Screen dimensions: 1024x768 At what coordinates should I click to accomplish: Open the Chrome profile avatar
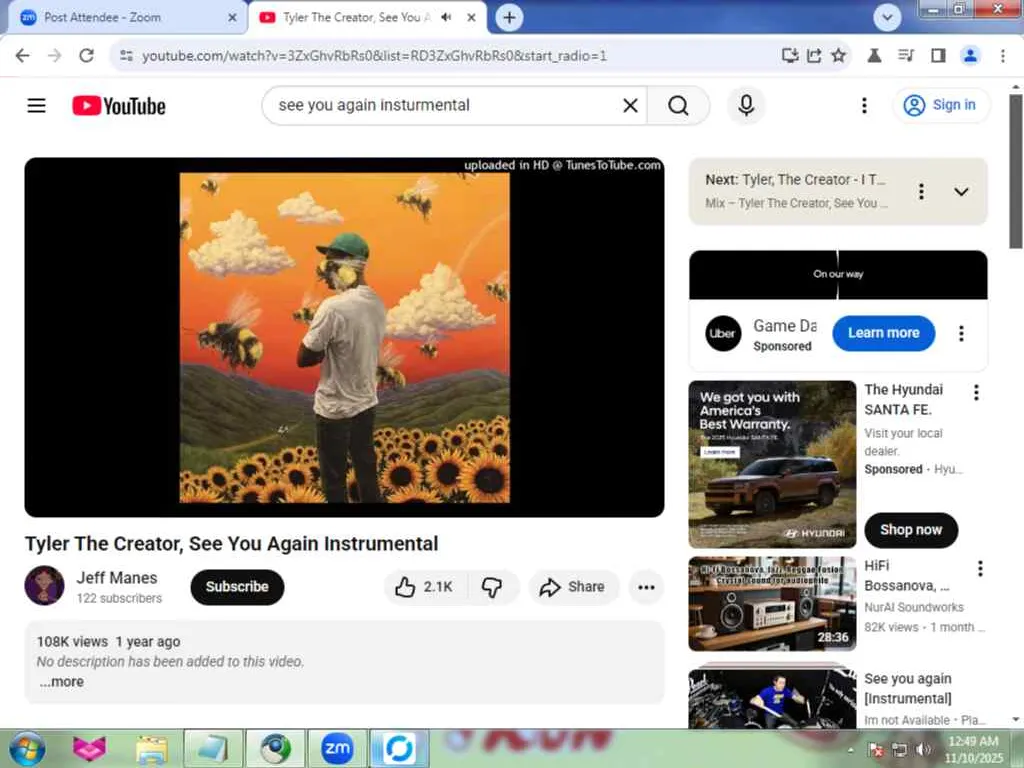point(970,56)
